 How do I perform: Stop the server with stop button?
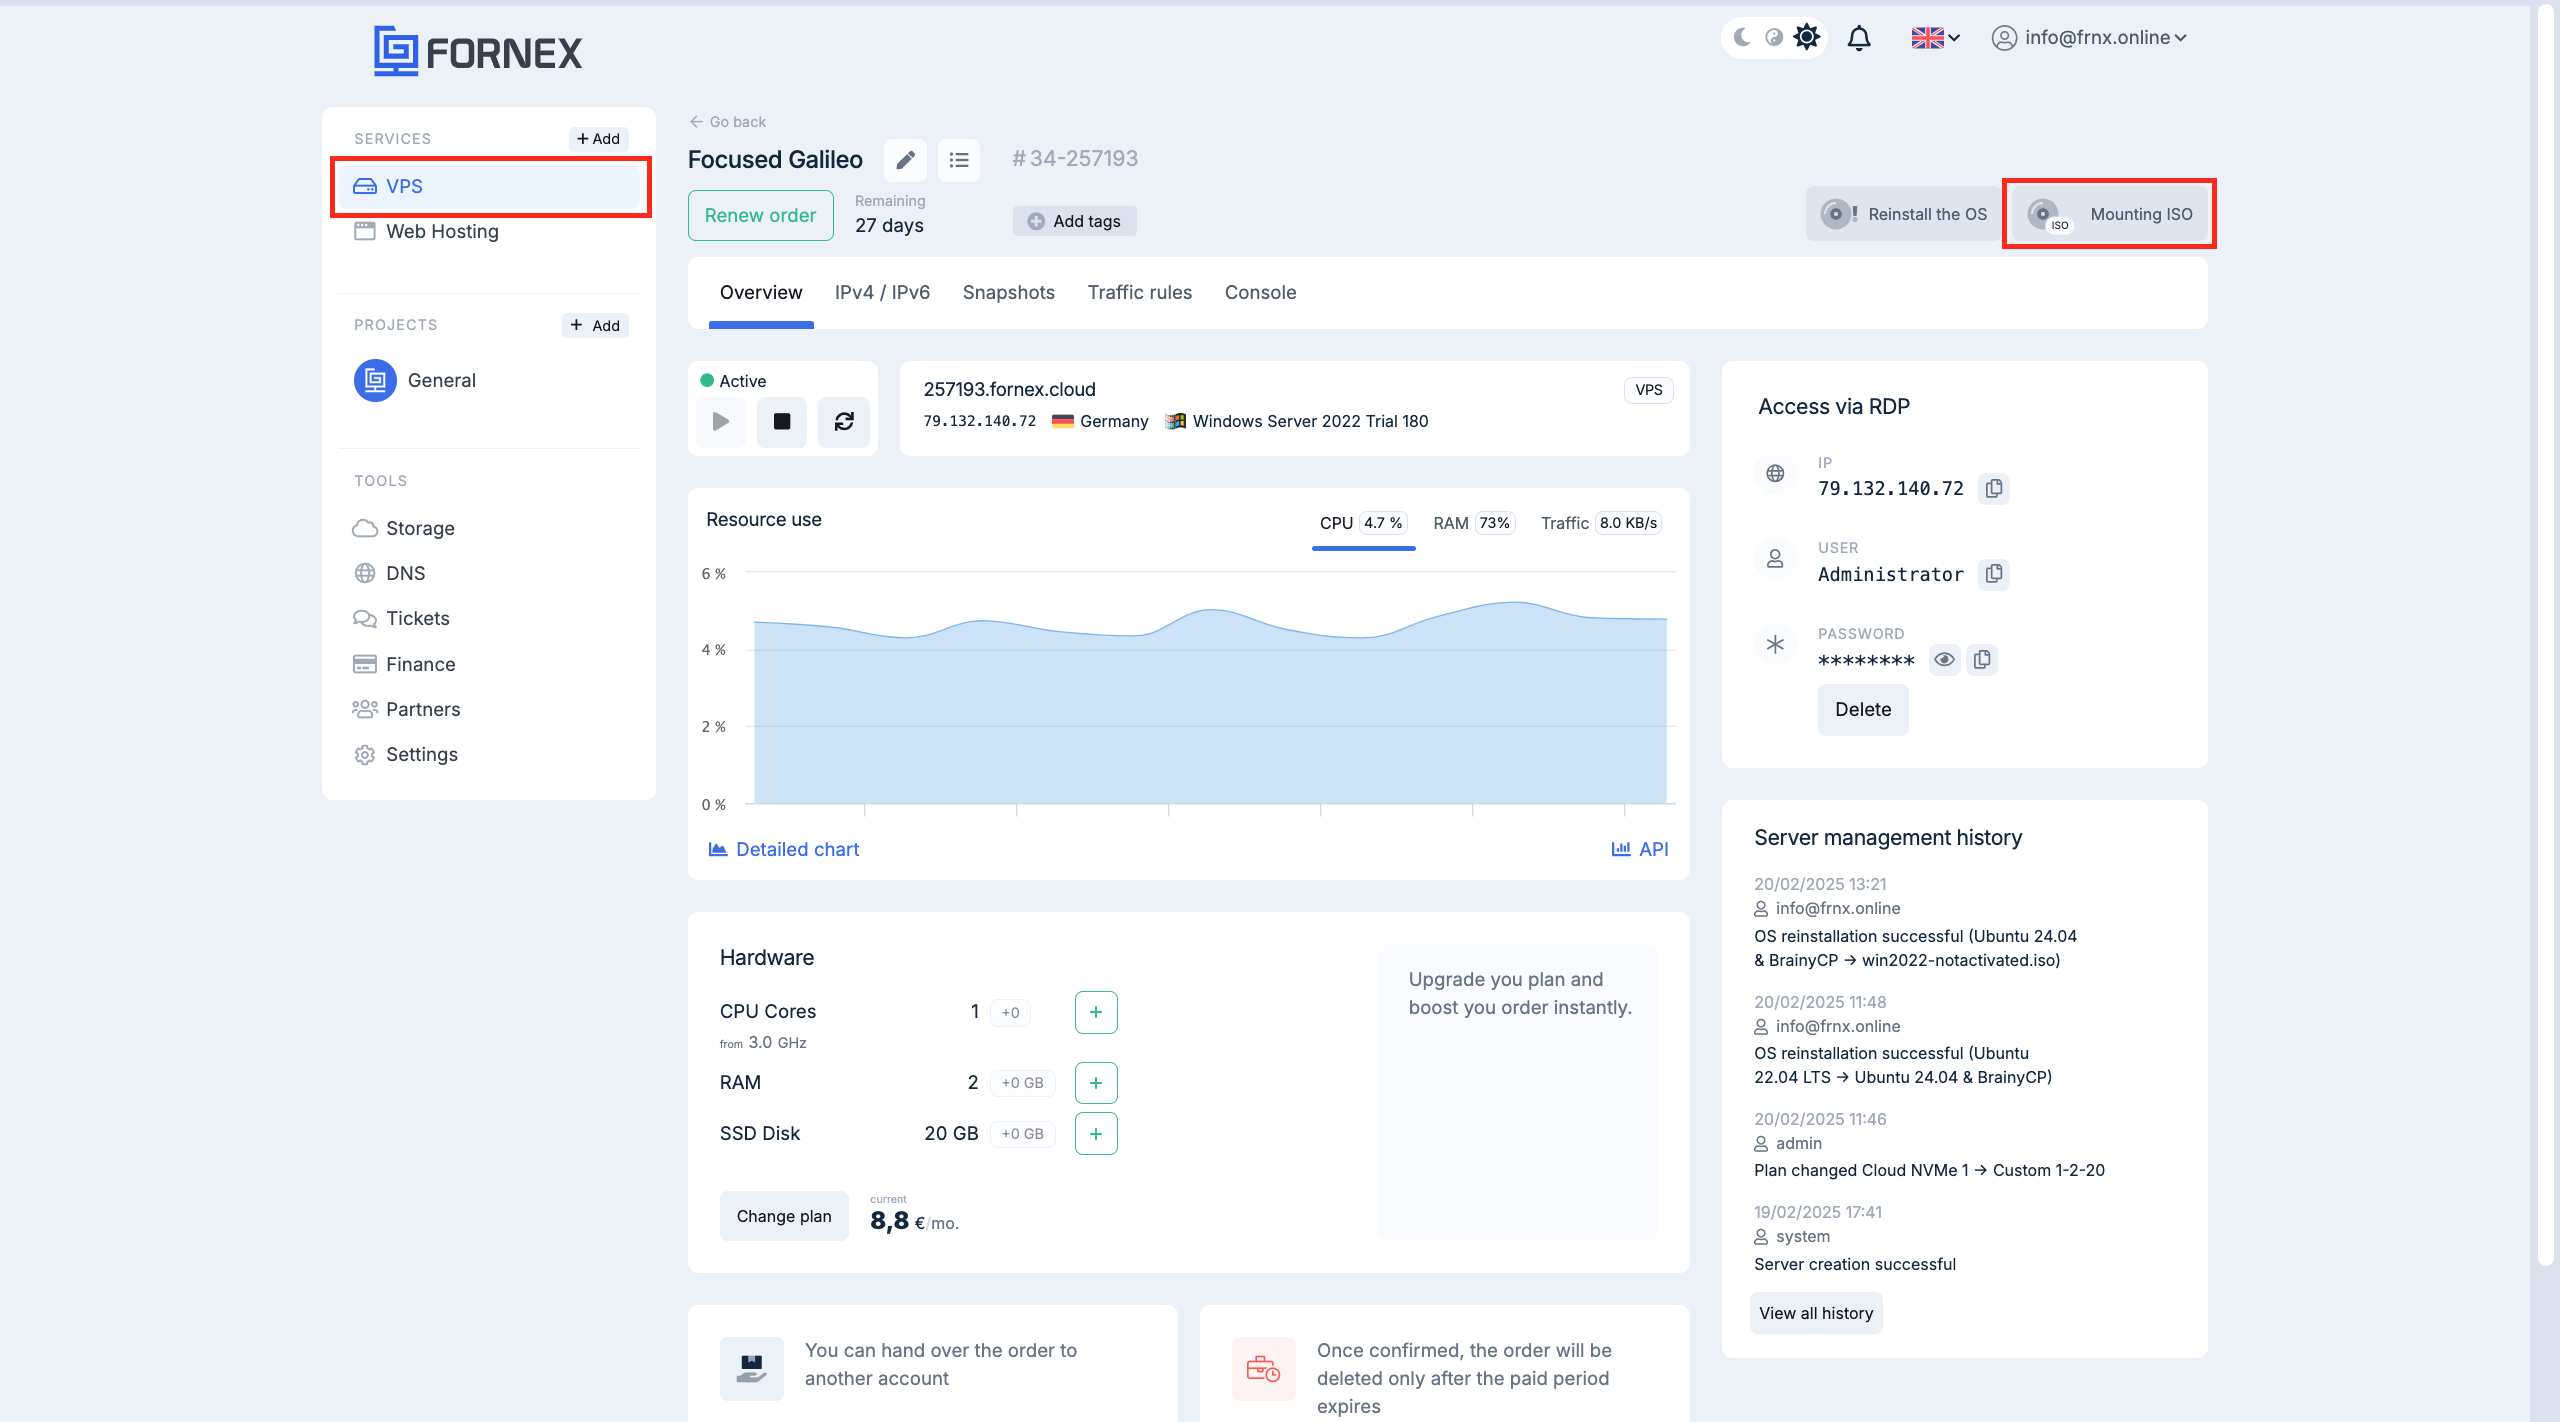(782, 421)
